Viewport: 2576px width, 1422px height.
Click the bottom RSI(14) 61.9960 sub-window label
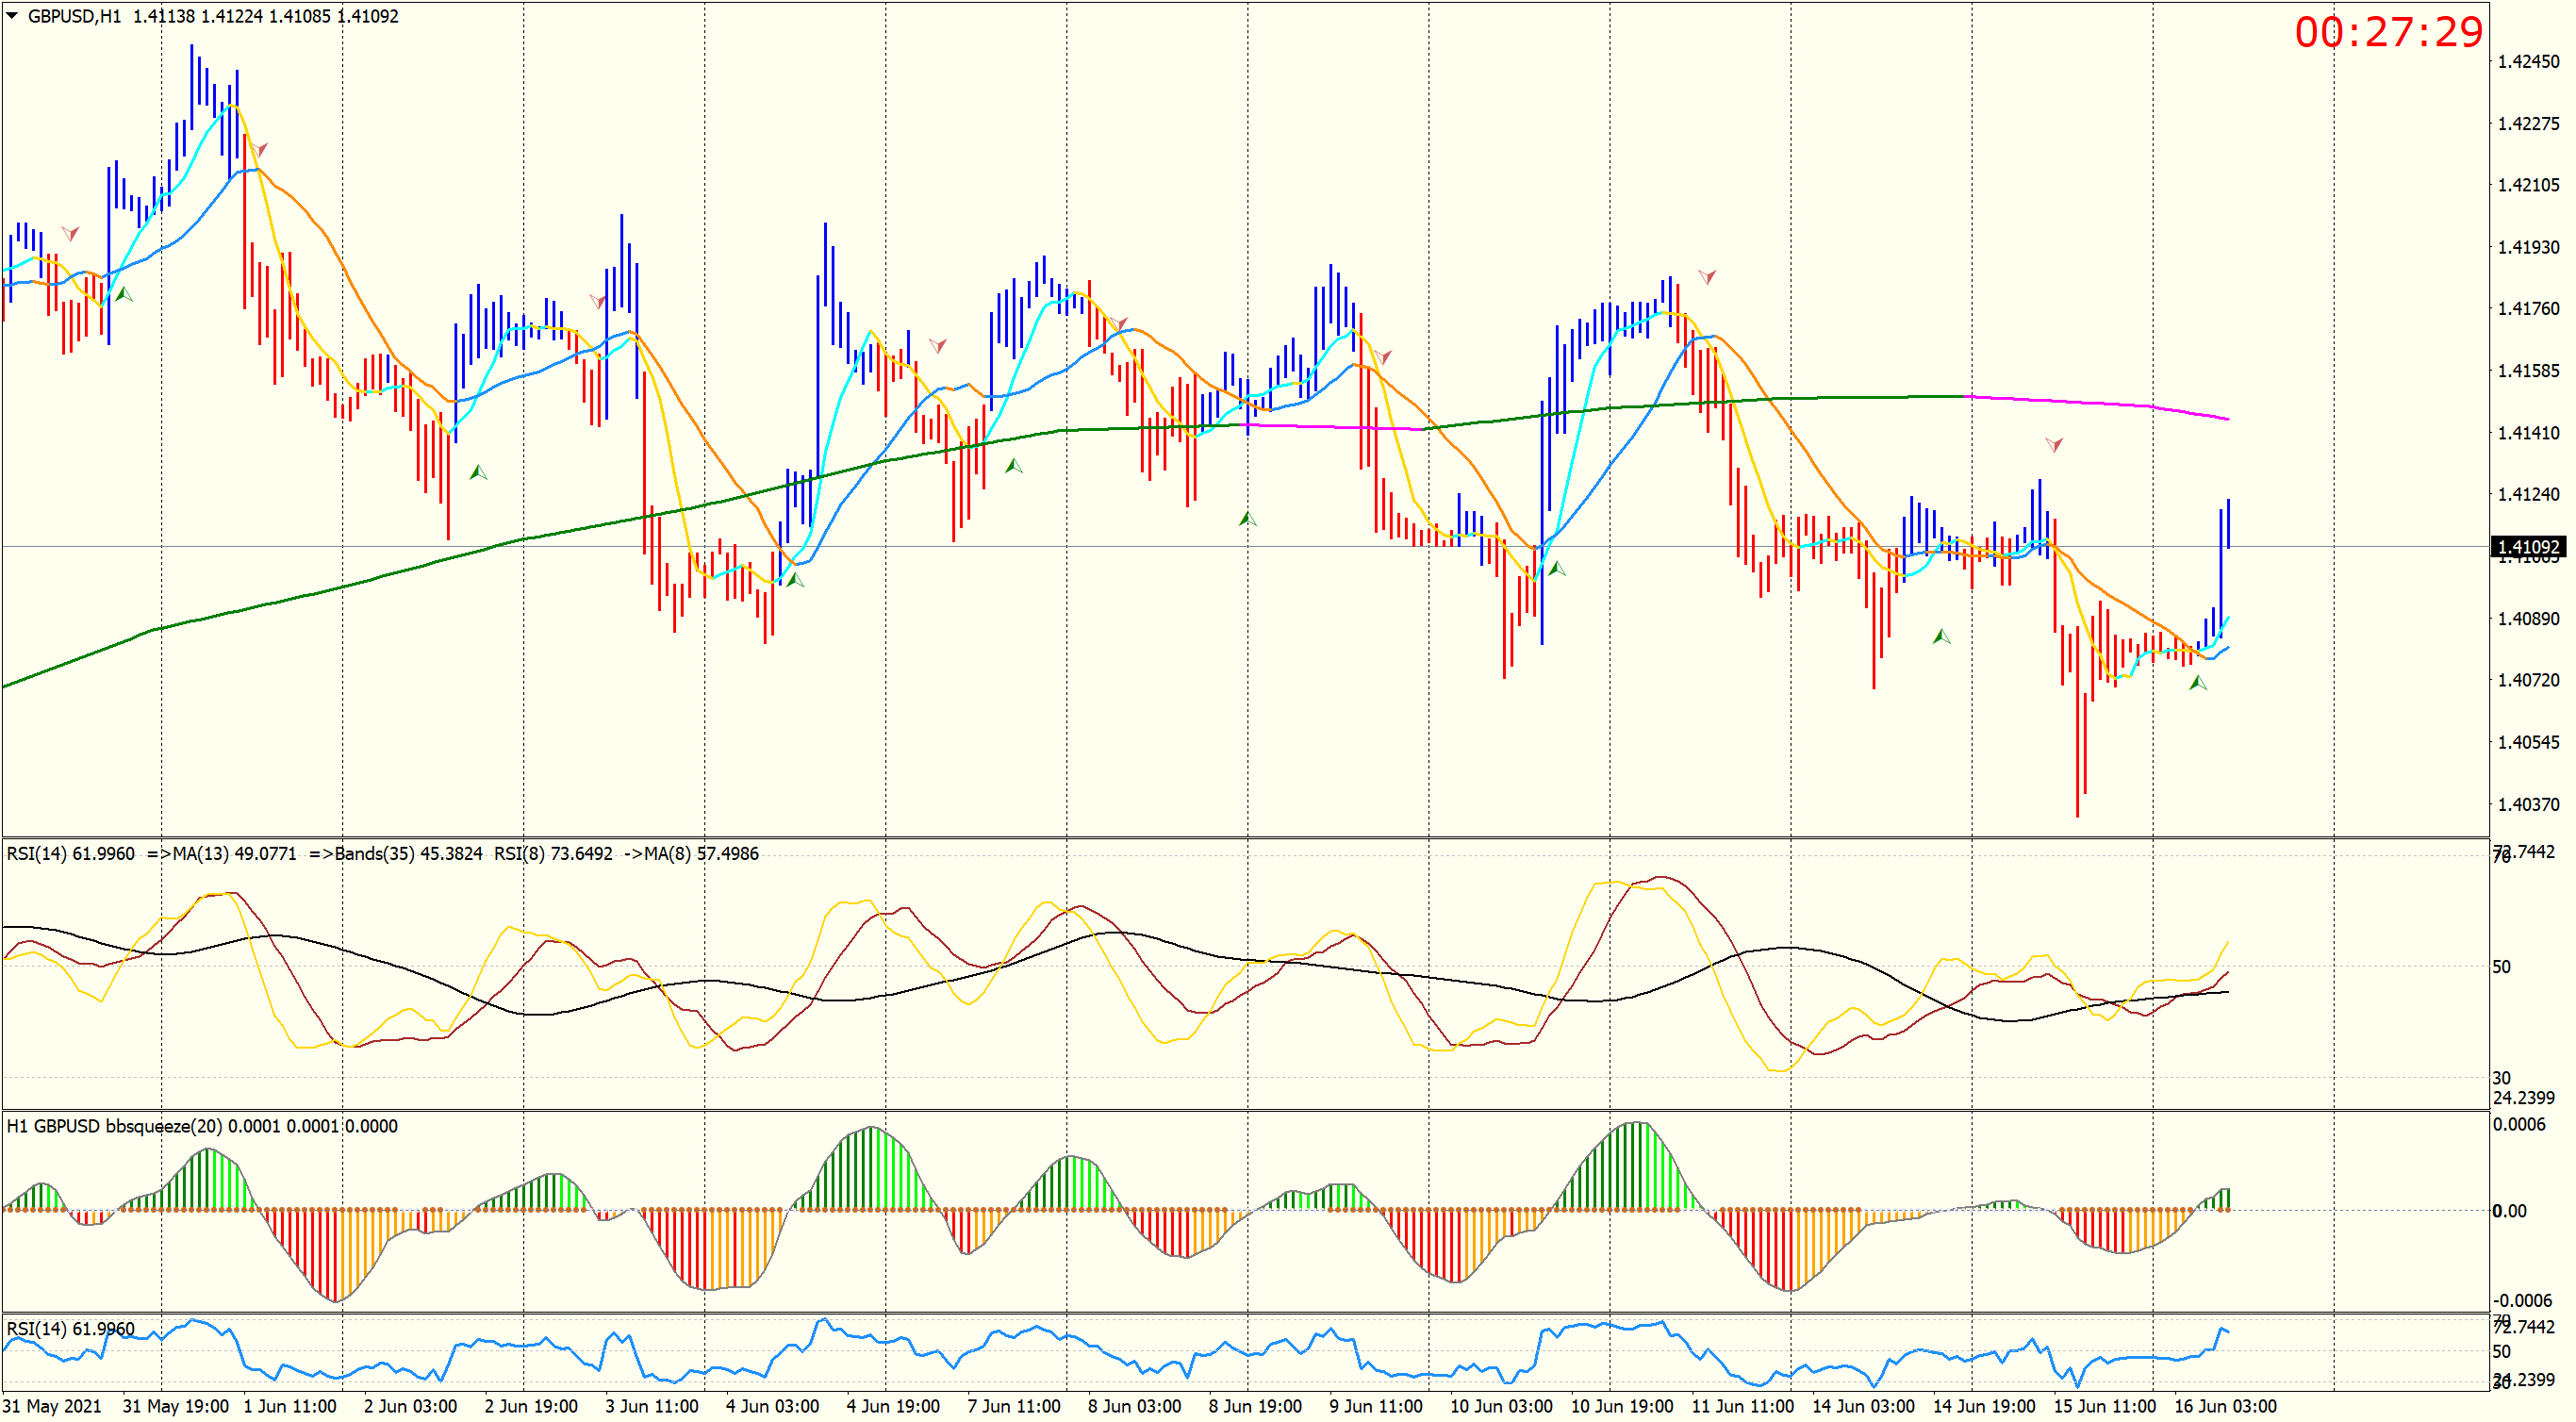(70, 1328)
